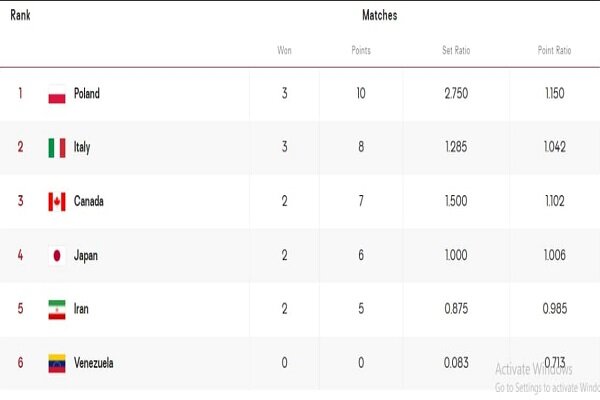Click the Matches header label
The width and height of the screenshot is (600, 400).
coord(379,16)
